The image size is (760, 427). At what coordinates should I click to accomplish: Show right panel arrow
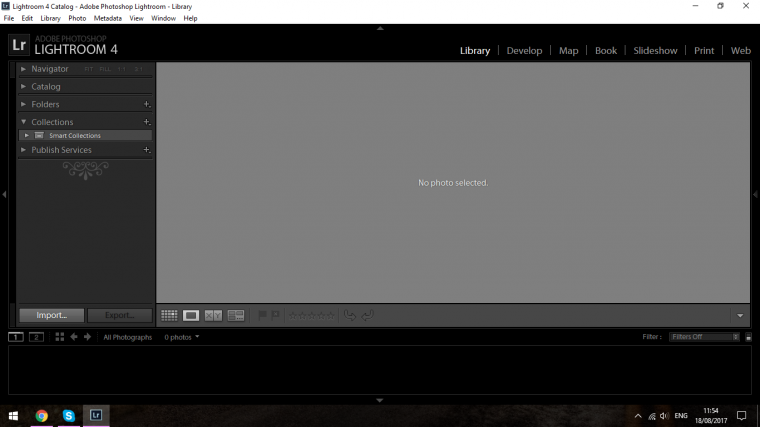pos(755,194)
